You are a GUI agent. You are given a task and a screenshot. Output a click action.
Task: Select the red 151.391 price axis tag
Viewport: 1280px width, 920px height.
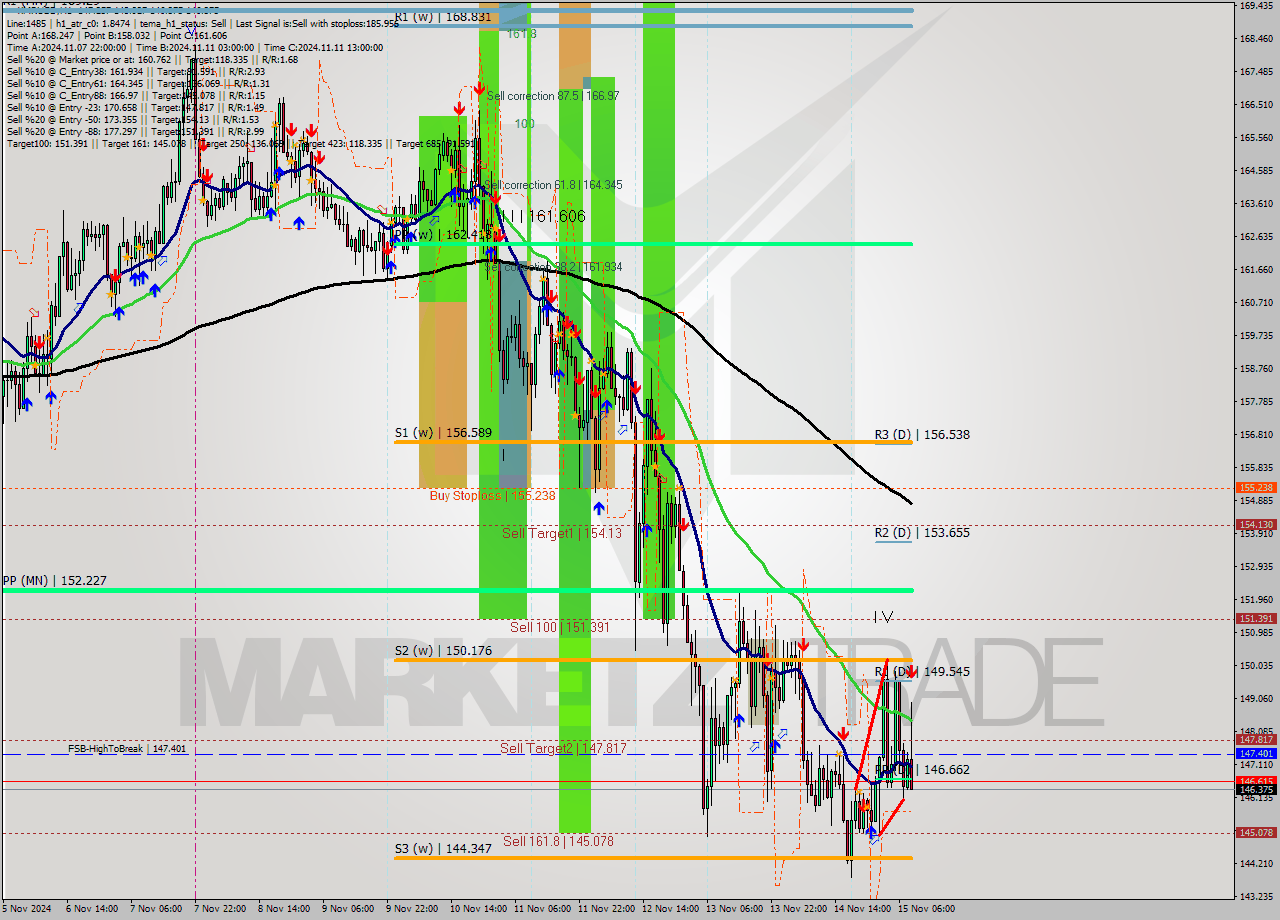(1256, 619)
